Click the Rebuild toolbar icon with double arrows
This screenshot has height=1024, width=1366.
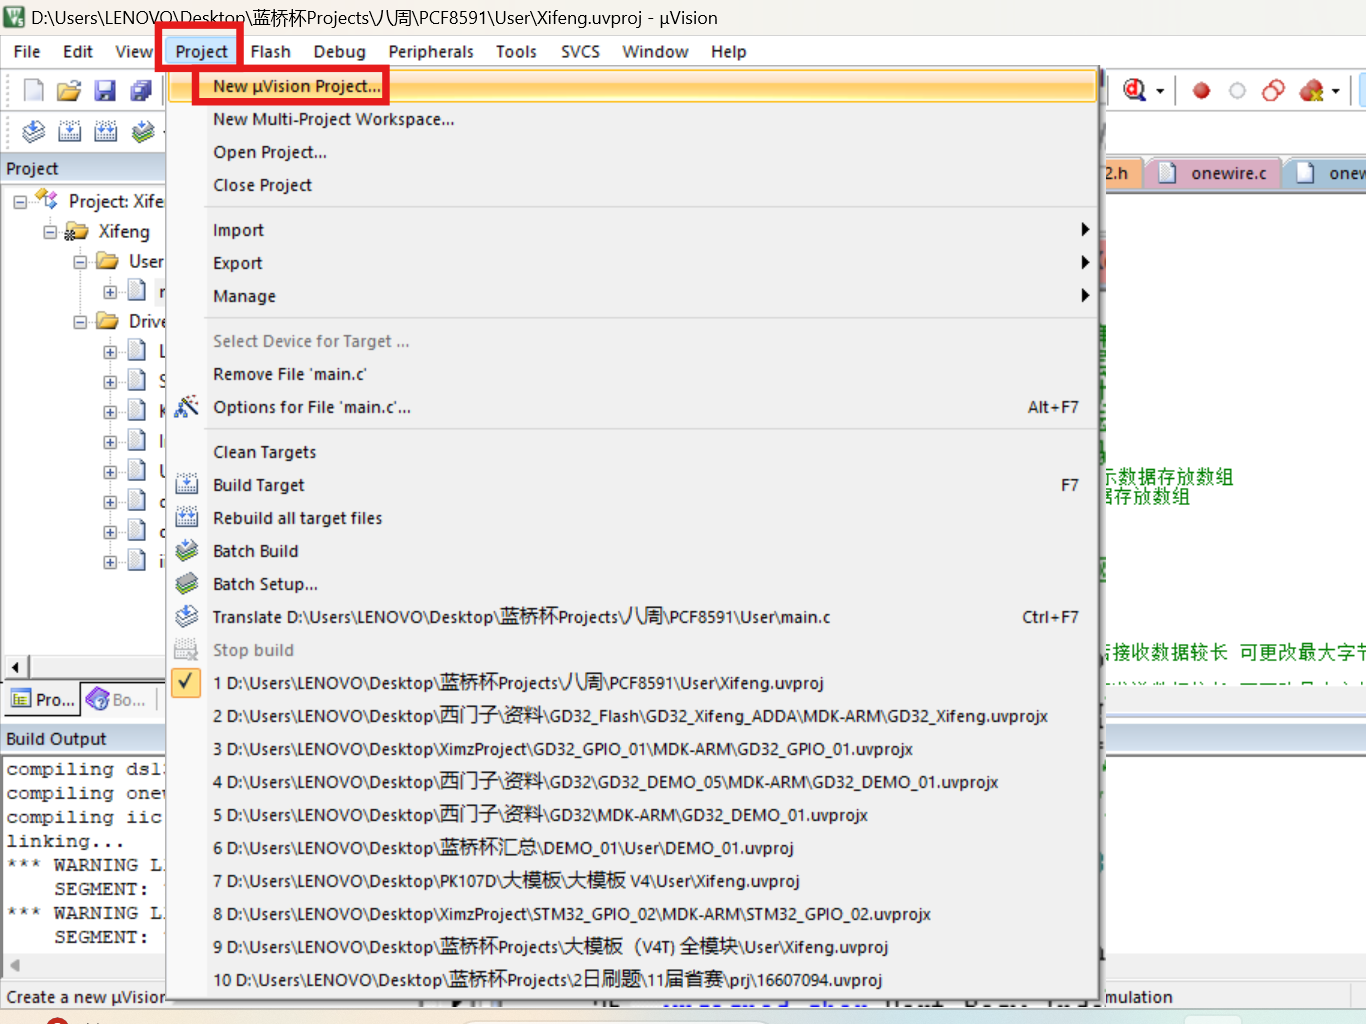tap(106, 131)
